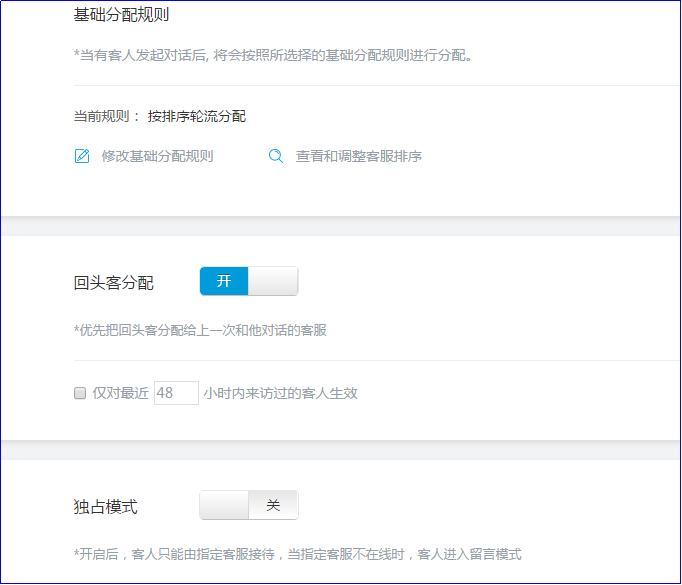Image resolution: width=682 pixels, height=585 pixels.
Task: Click the 回头客分配 section title
Action: (x=114, y=283)
